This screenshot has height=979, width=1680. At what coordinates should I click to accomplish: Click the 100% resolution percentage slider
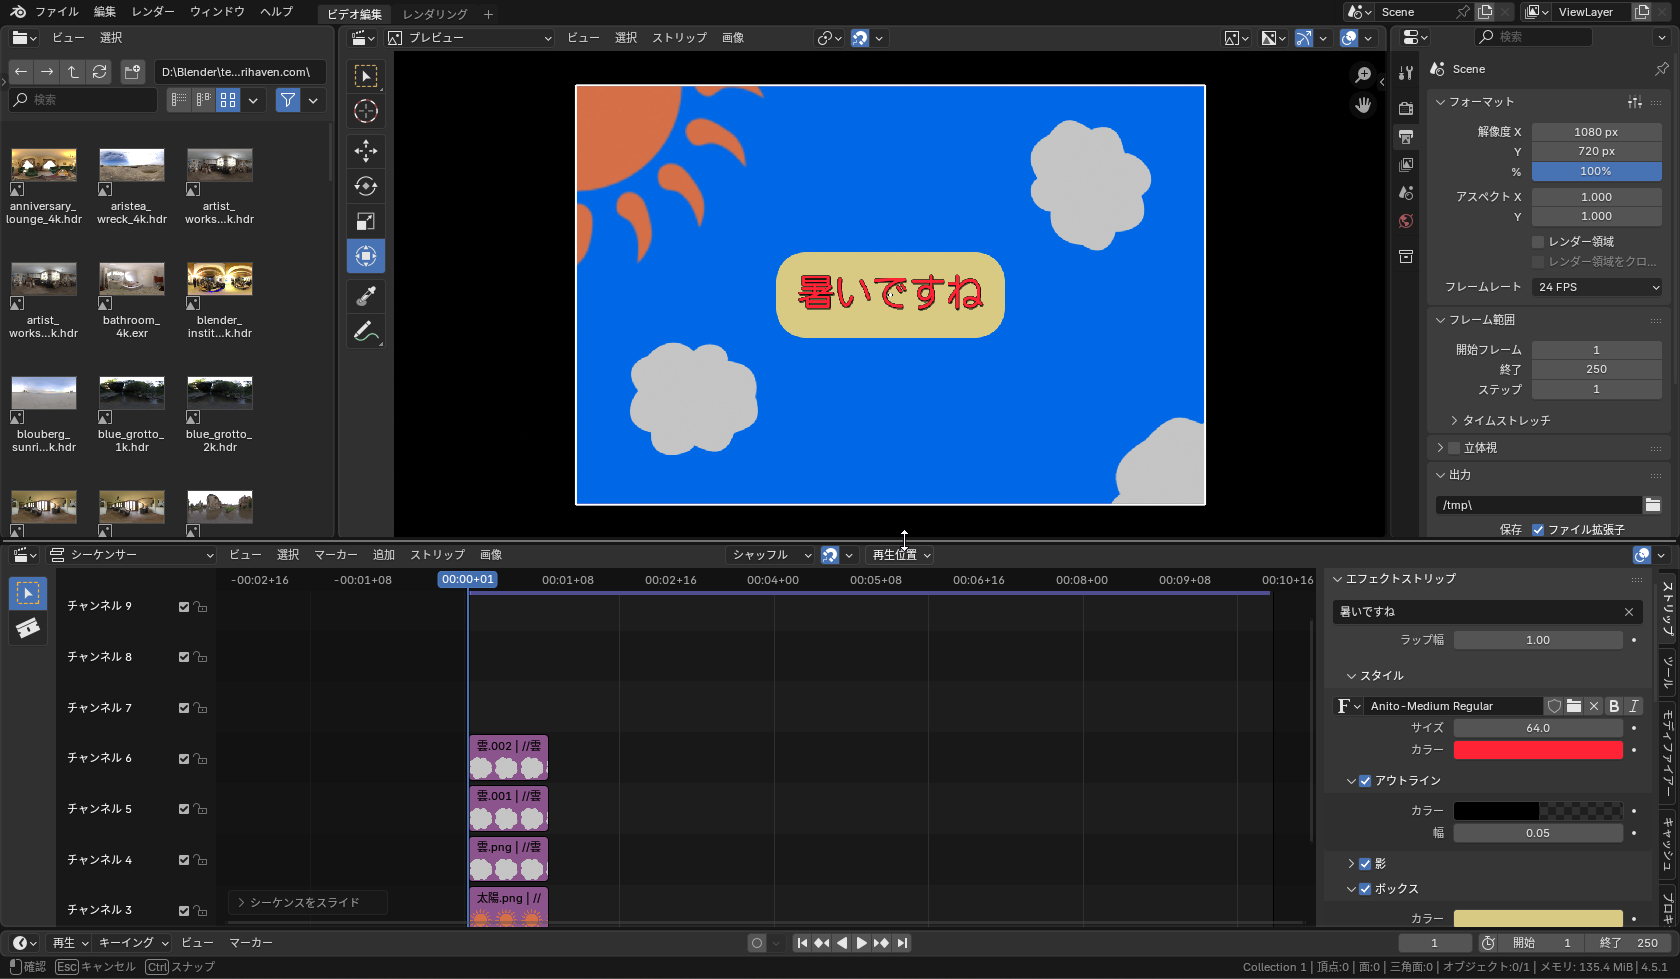pyautogui.click(x=1597, y=172)
